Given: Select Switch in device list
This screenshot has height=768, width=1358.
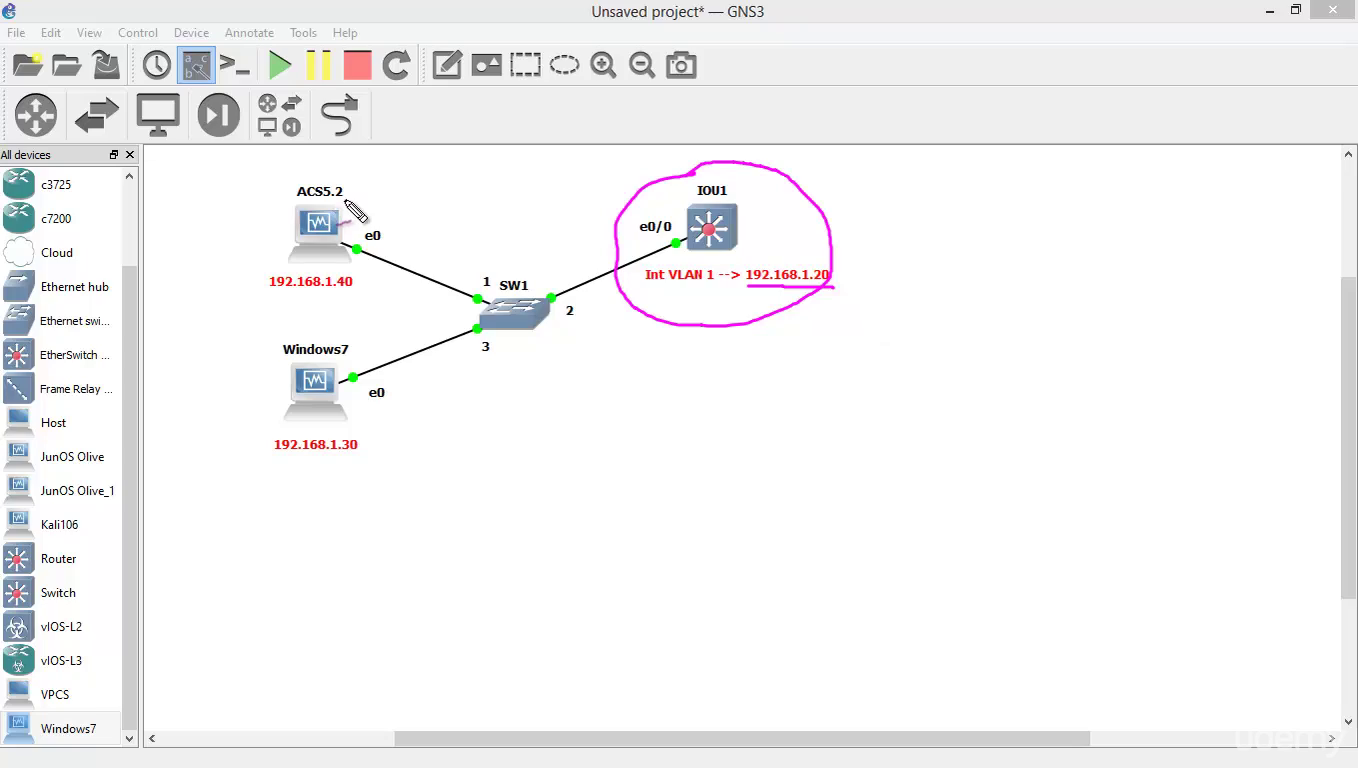Looking at the screenshot, I should pyautogui.click(x=61, y=592).
